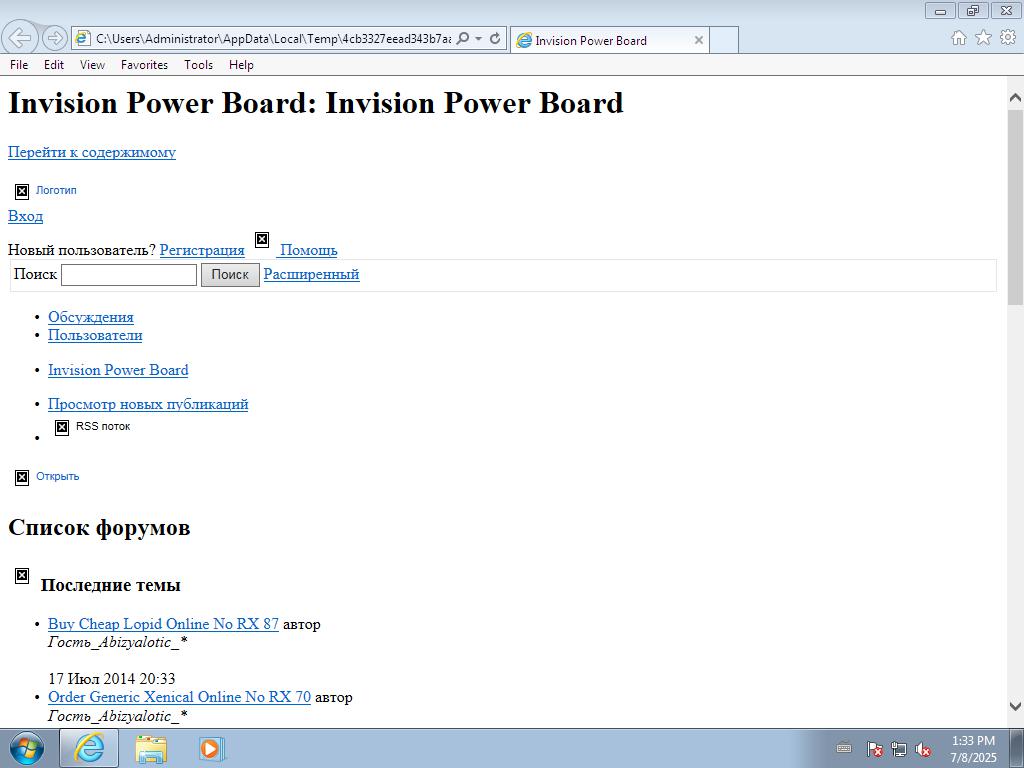Click the broken RSS поток image icon
This screenshot has height=768, width=1024.
click(62, 428)
